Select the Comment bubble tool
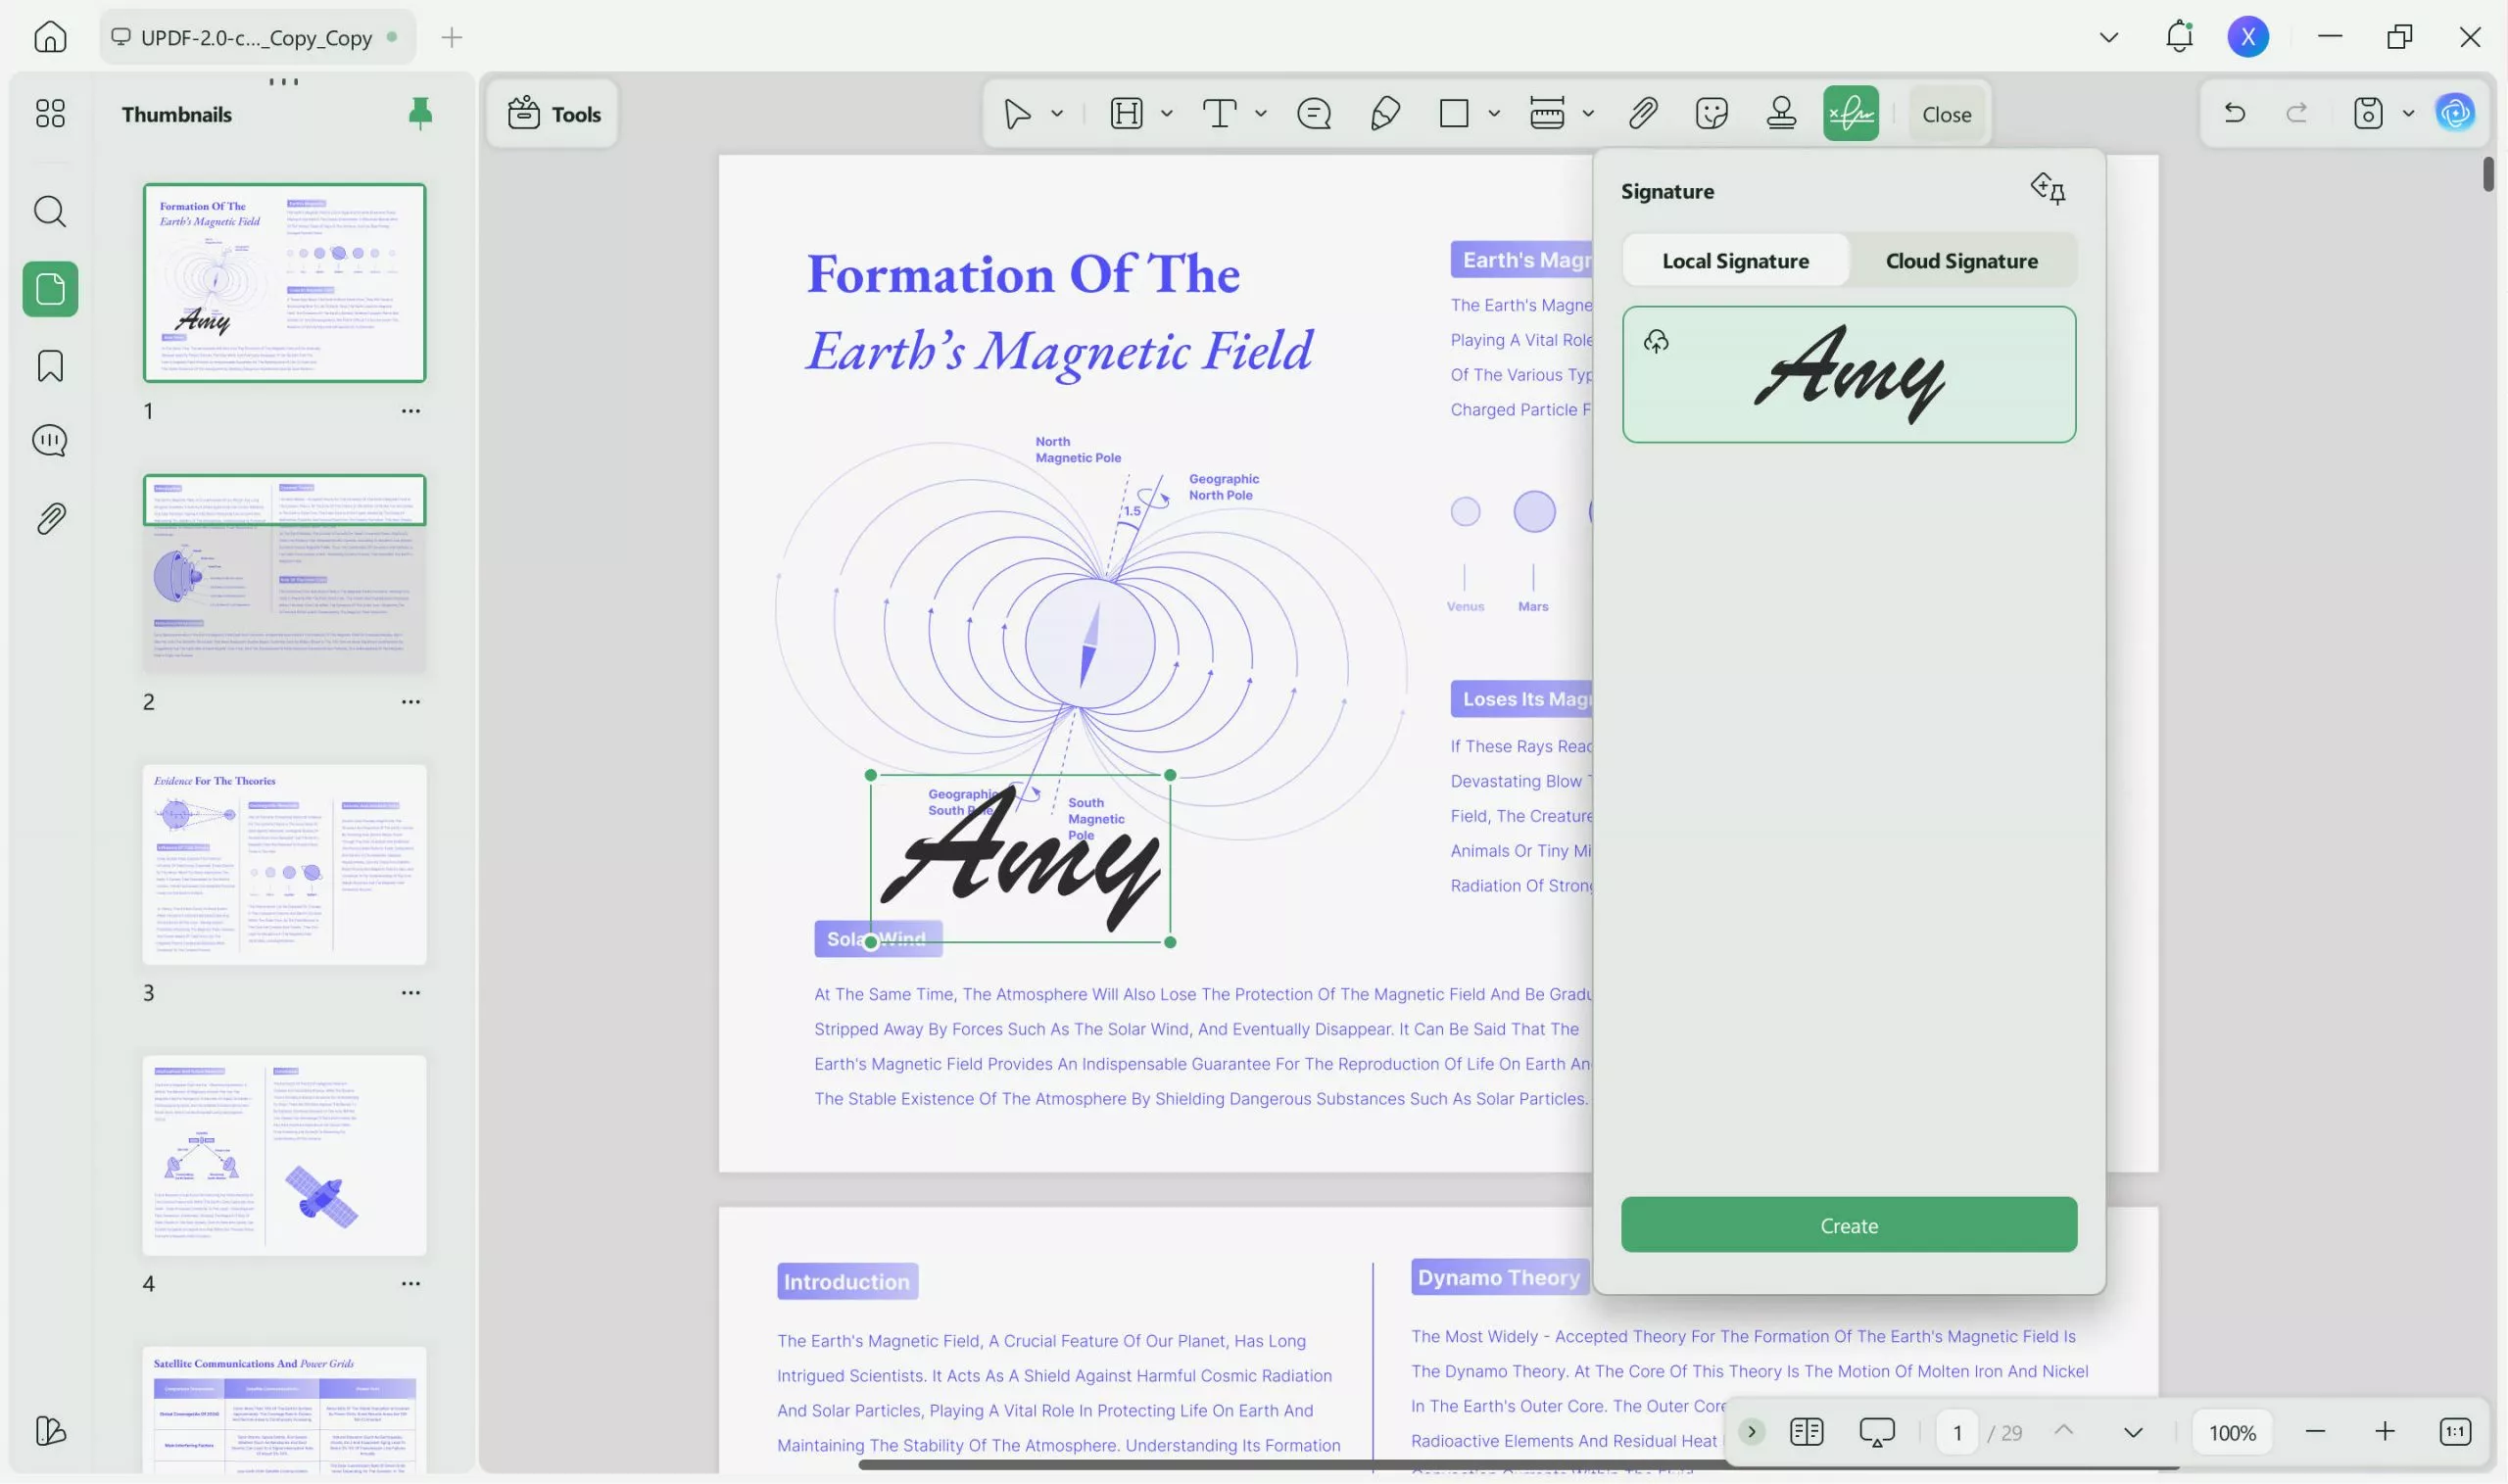 (1314, 113)
